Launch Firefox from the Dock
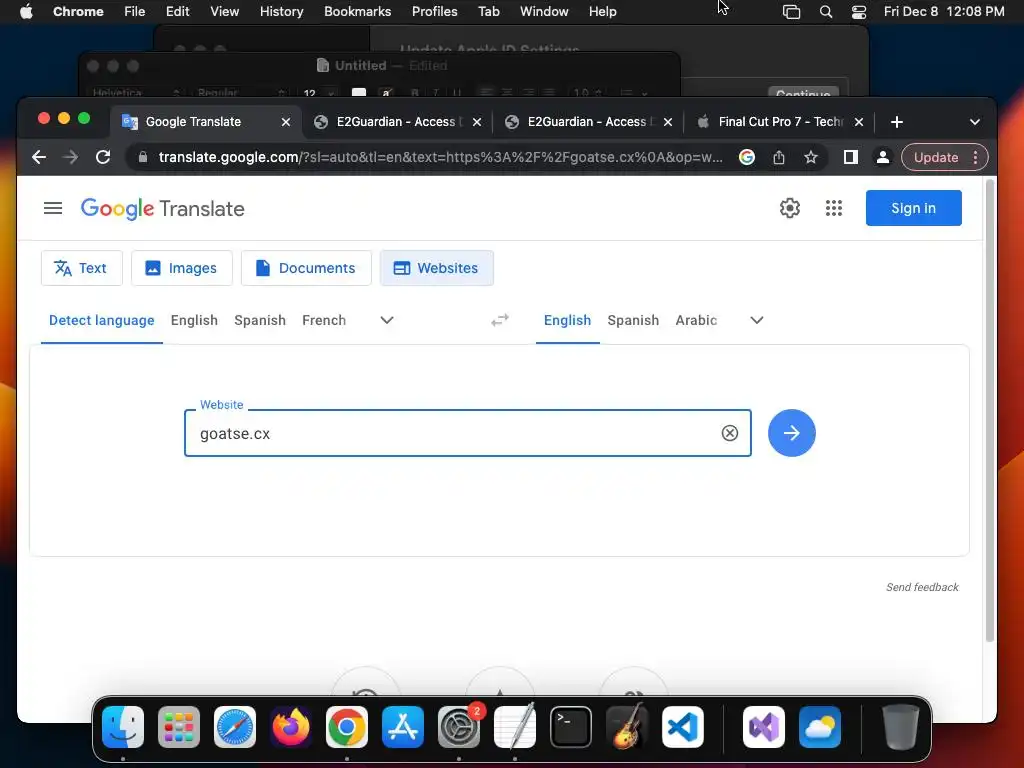 [291, 727]
